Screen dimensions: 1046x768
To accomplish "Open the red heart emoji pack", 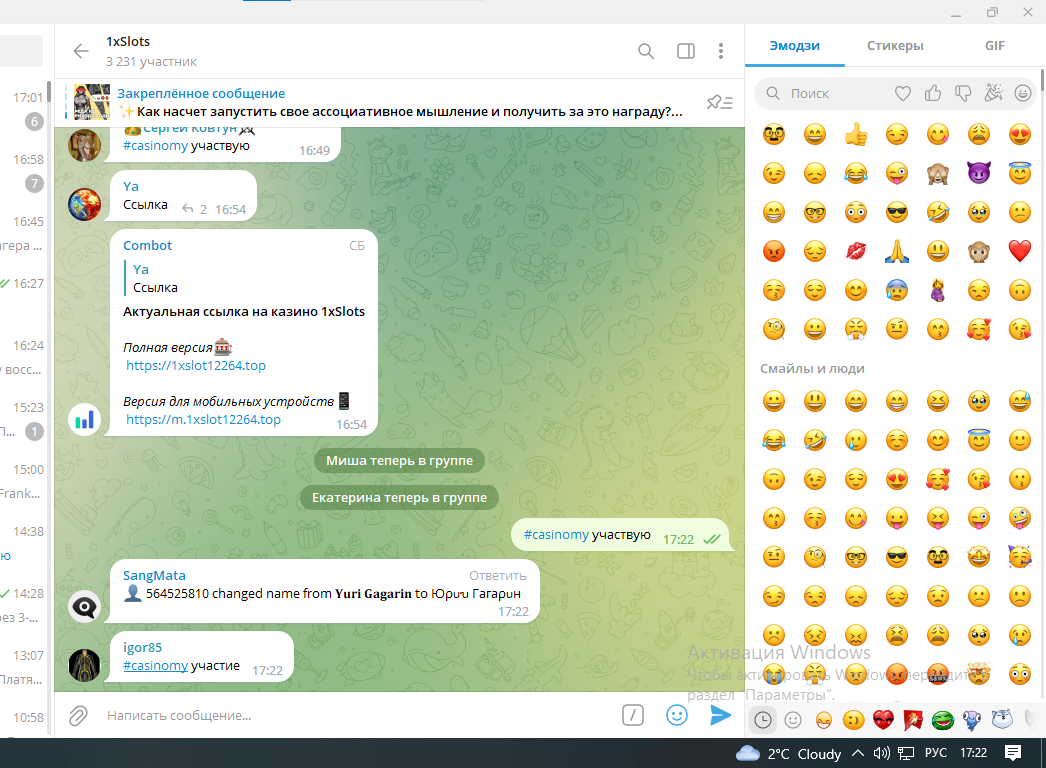I will click(x=883, y=720).
